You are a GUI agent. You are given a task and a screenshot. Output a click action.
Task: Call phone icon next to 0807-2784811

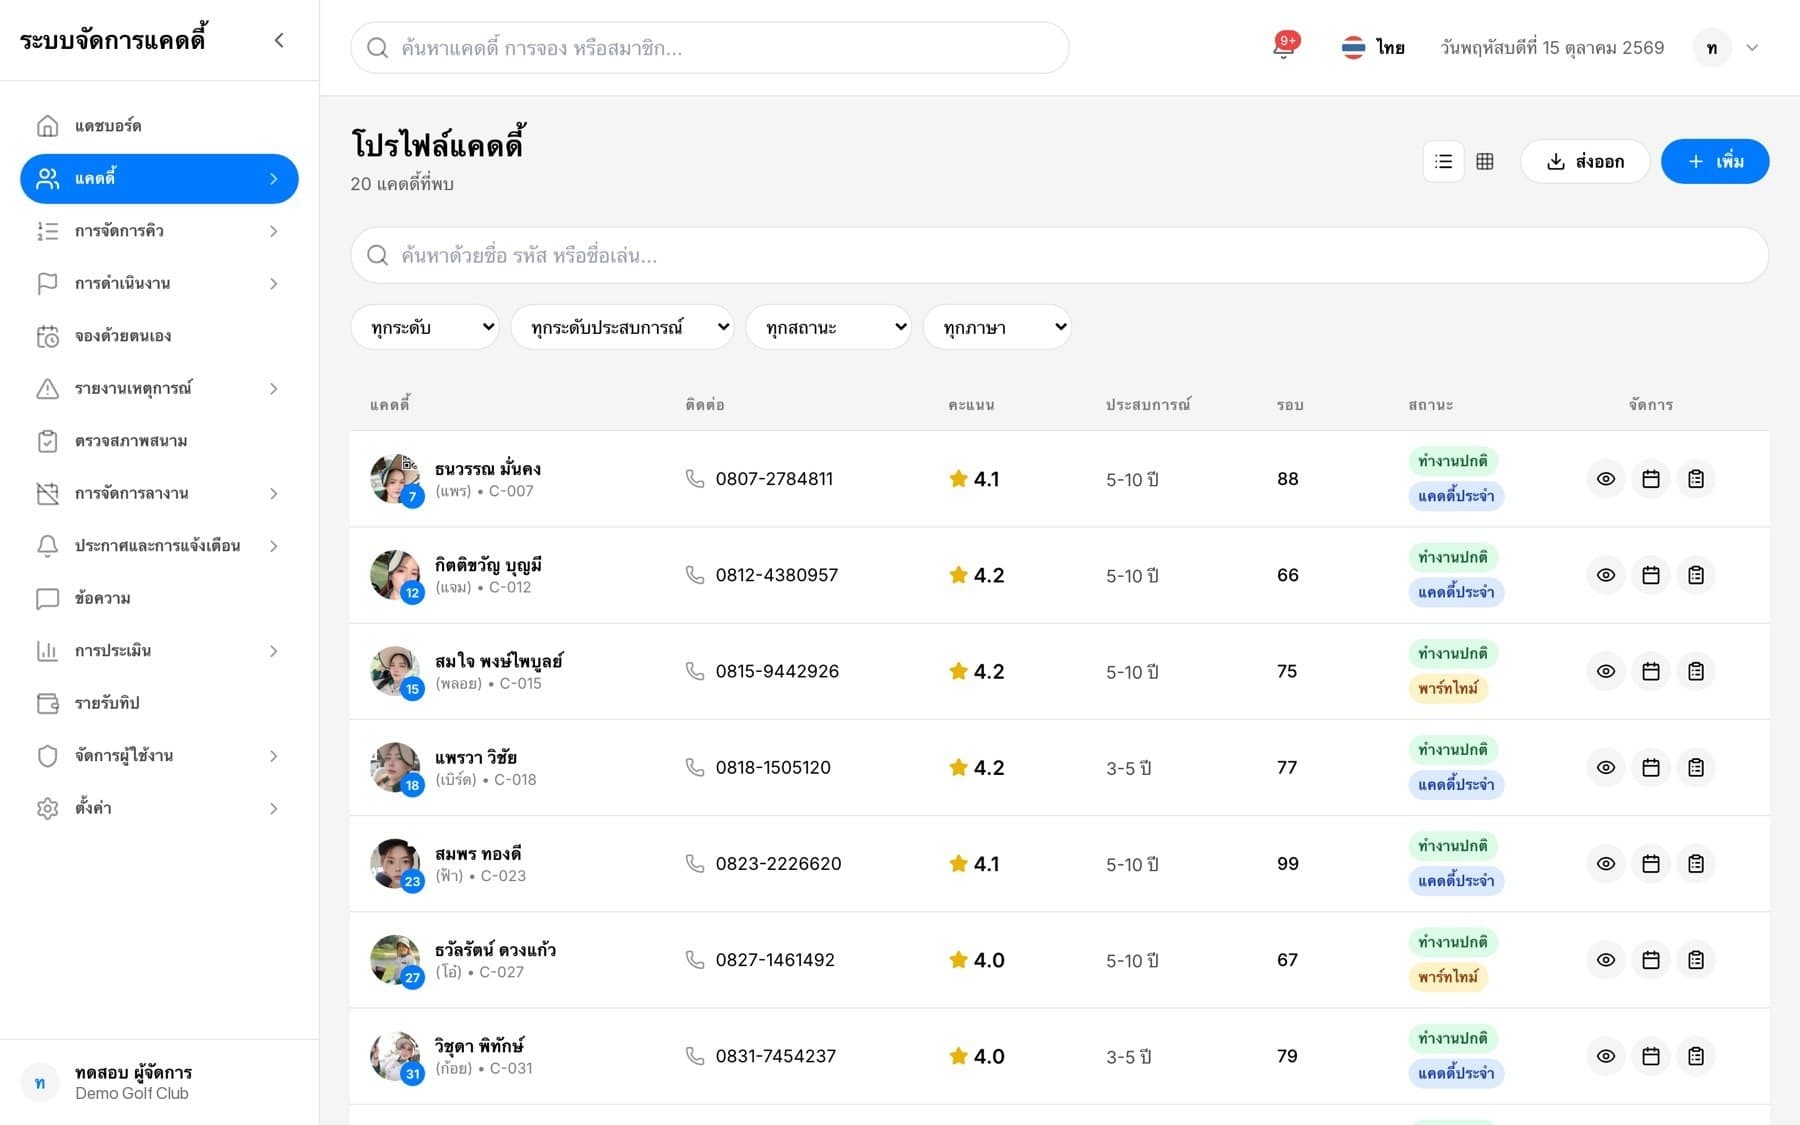tap(695, 478)
